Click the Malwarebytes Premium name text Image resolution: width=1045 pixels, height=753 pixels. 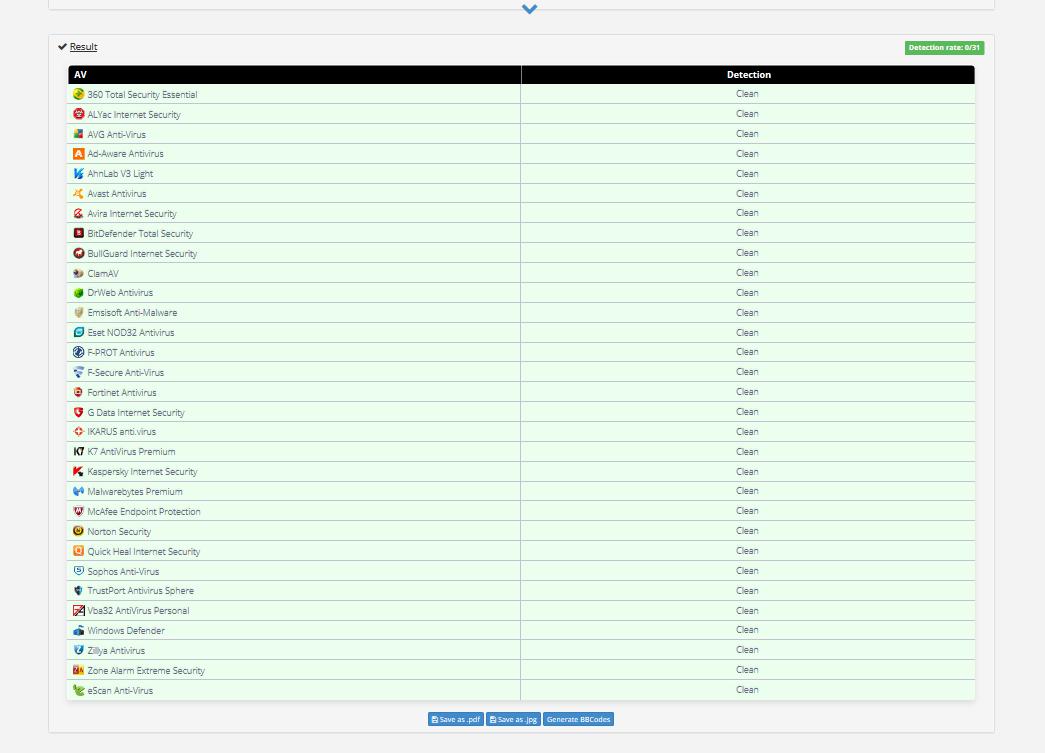pyautogui.click(x=135, y=492)
